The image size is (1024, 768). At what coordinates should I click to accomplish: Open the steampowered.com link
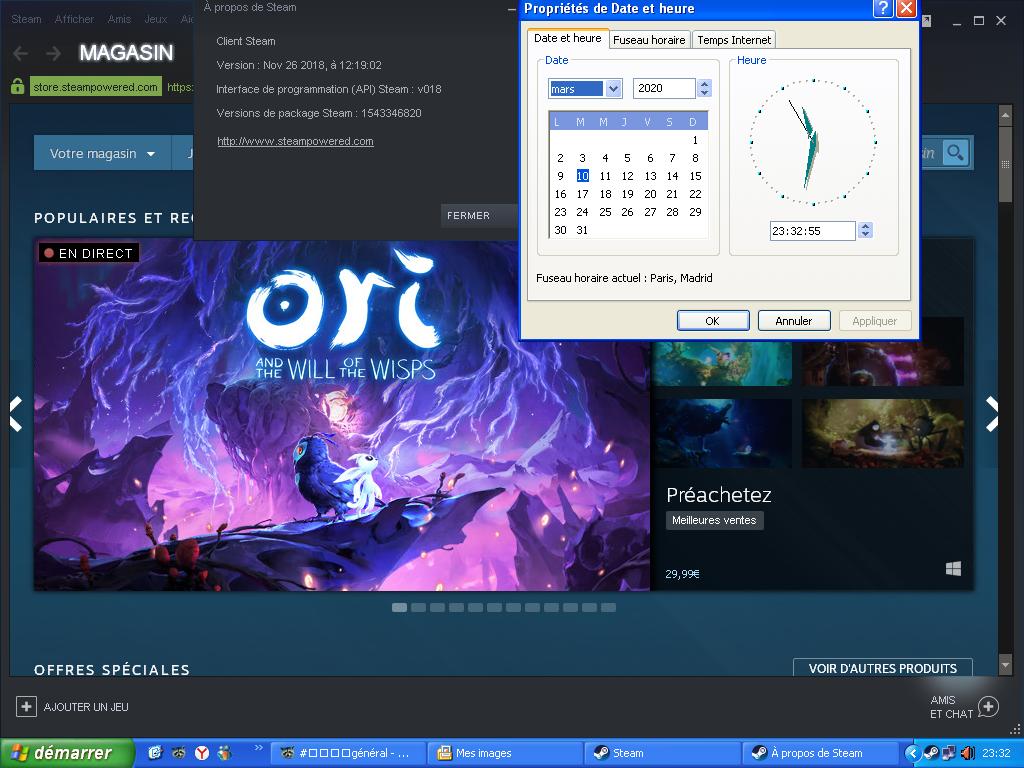point(295,141)
